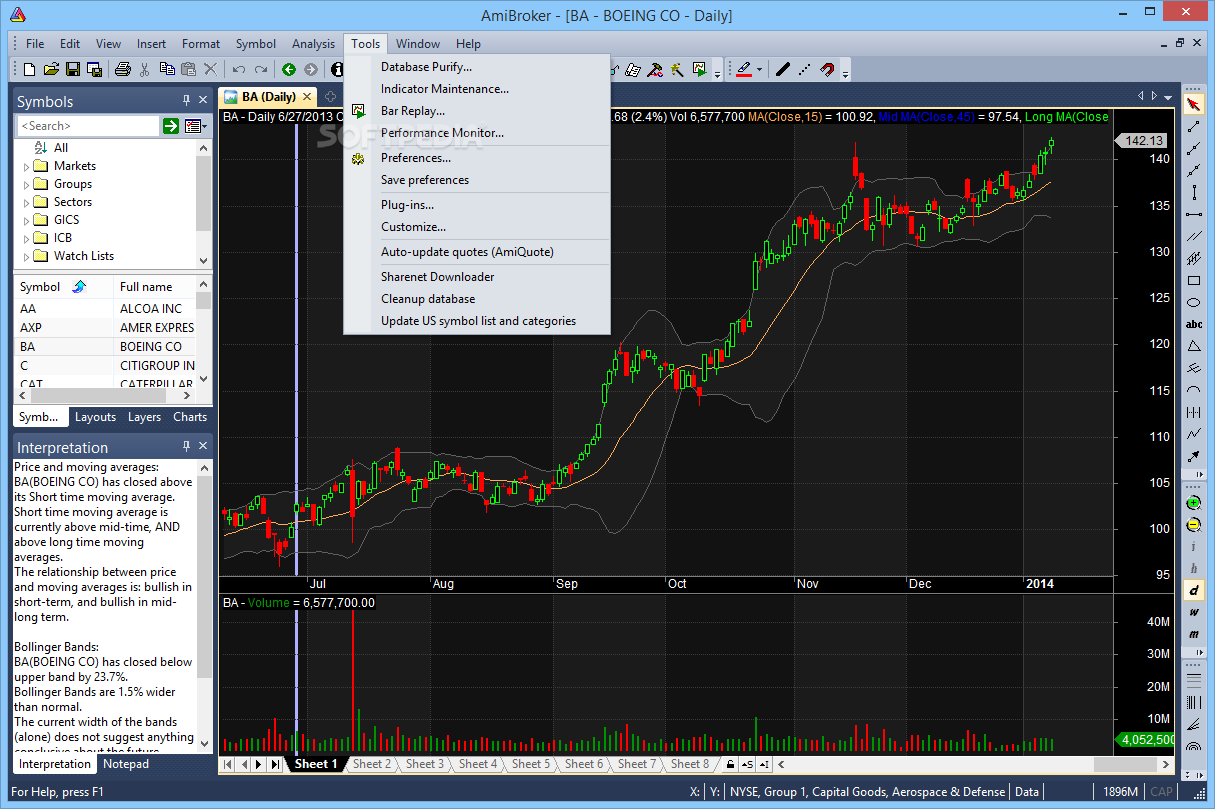This screenshot has height=809, width=1215.
Task: Expand the Watch Lists tree node
Action: [x=26, y=256]
